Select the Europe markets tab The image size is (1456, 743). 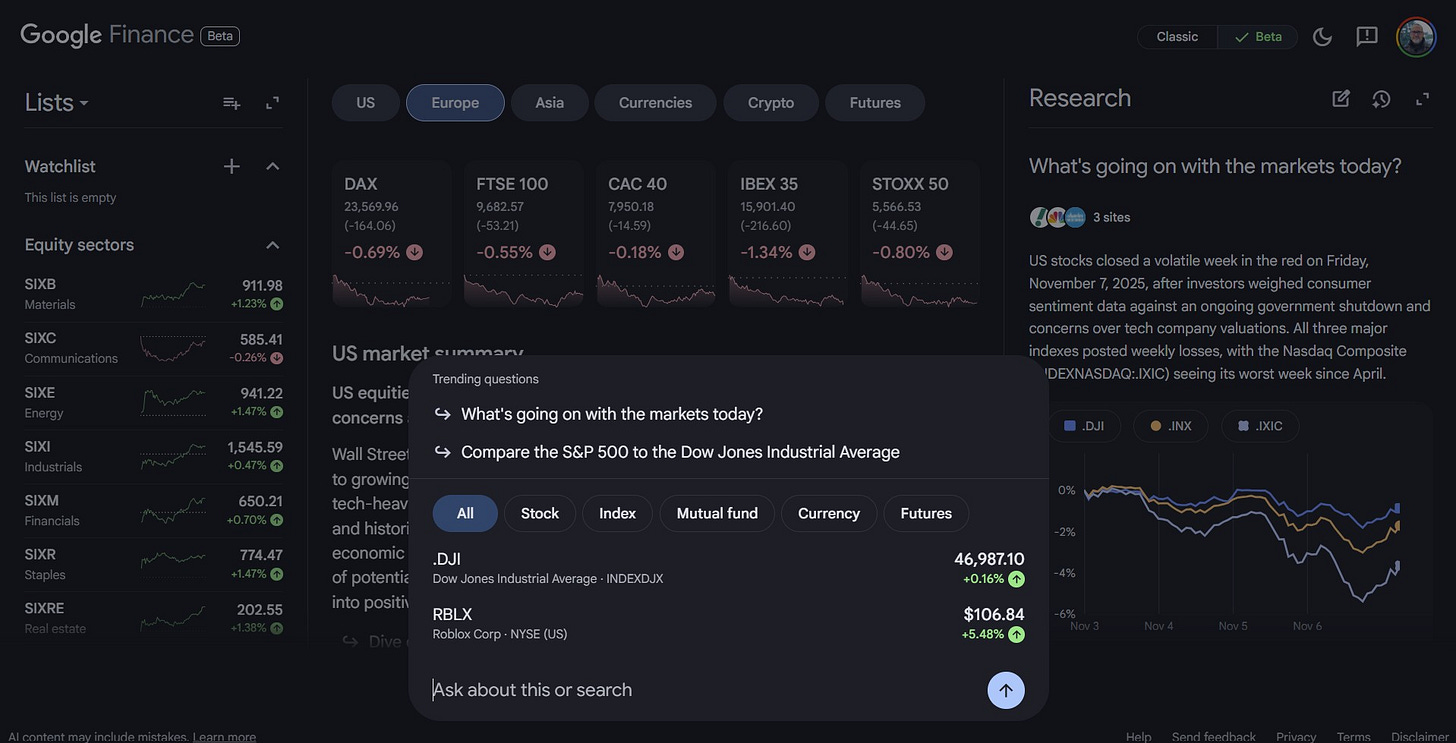pyautogui.click(x=455, y=102)
